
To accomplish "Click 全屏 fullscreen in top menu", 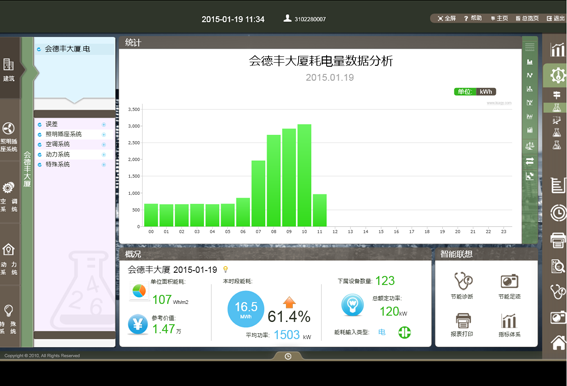I will [x=447, y=18].
